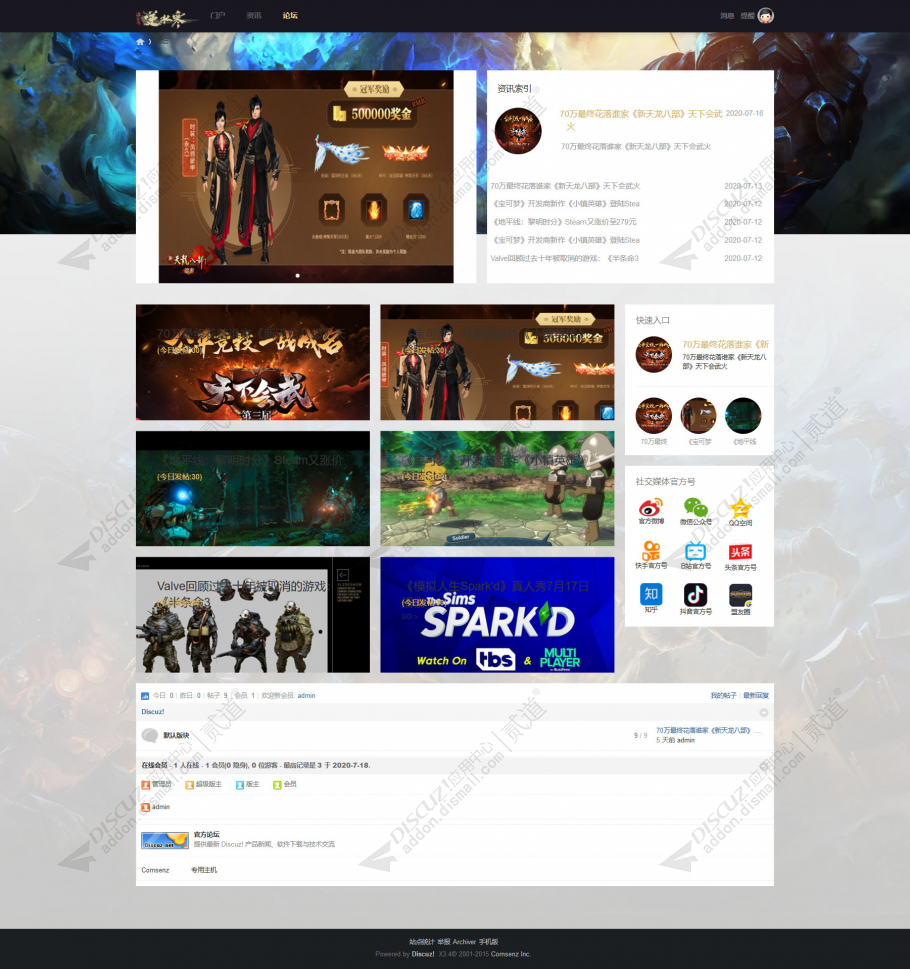Go home via breadcrumb house icon
The image size is (910, 969).
pyautogui.click(x=140, y=41)
